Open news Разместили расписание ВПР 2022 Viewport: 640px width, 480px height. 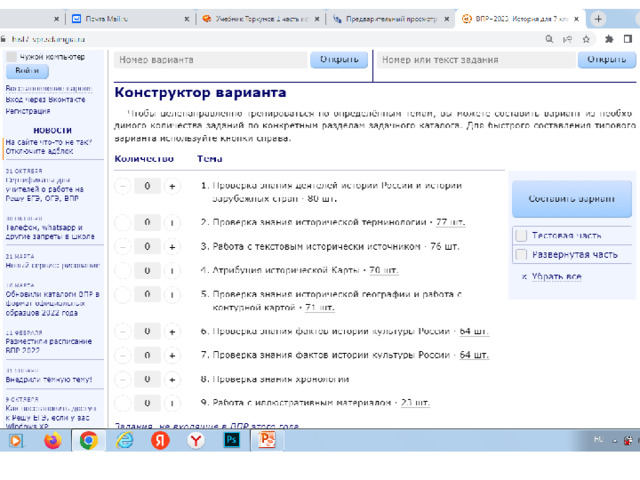[x=48, y=346]
